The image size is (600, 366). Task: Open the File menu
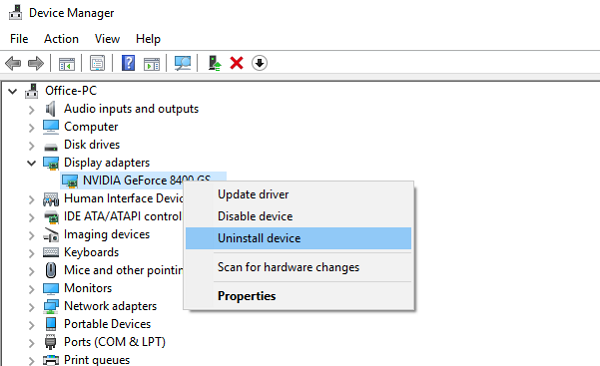19,39
